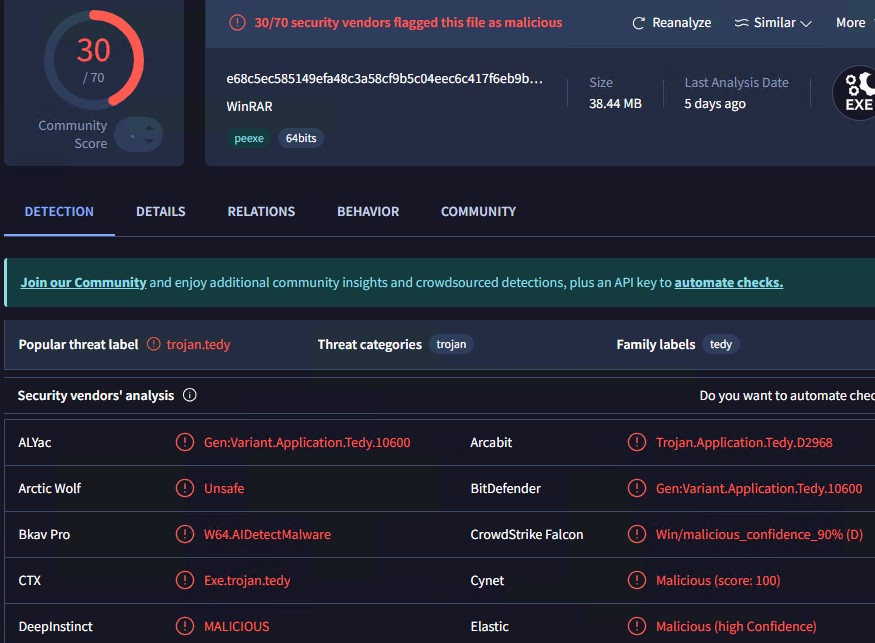
Task: Click the truncated file hash text
Action: [384, 79]
